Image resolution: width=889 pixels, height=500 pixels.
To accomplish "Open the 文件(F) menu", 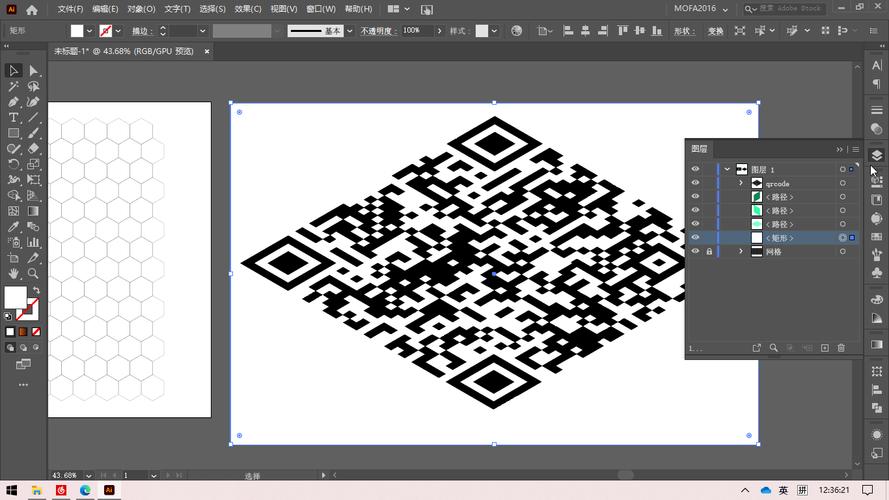I will [70, 9].
